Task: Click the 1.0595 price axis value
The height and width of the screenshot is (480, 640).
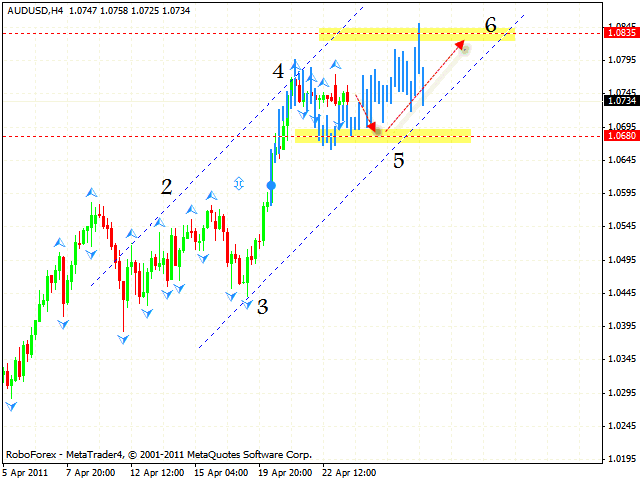Action: 622,193
